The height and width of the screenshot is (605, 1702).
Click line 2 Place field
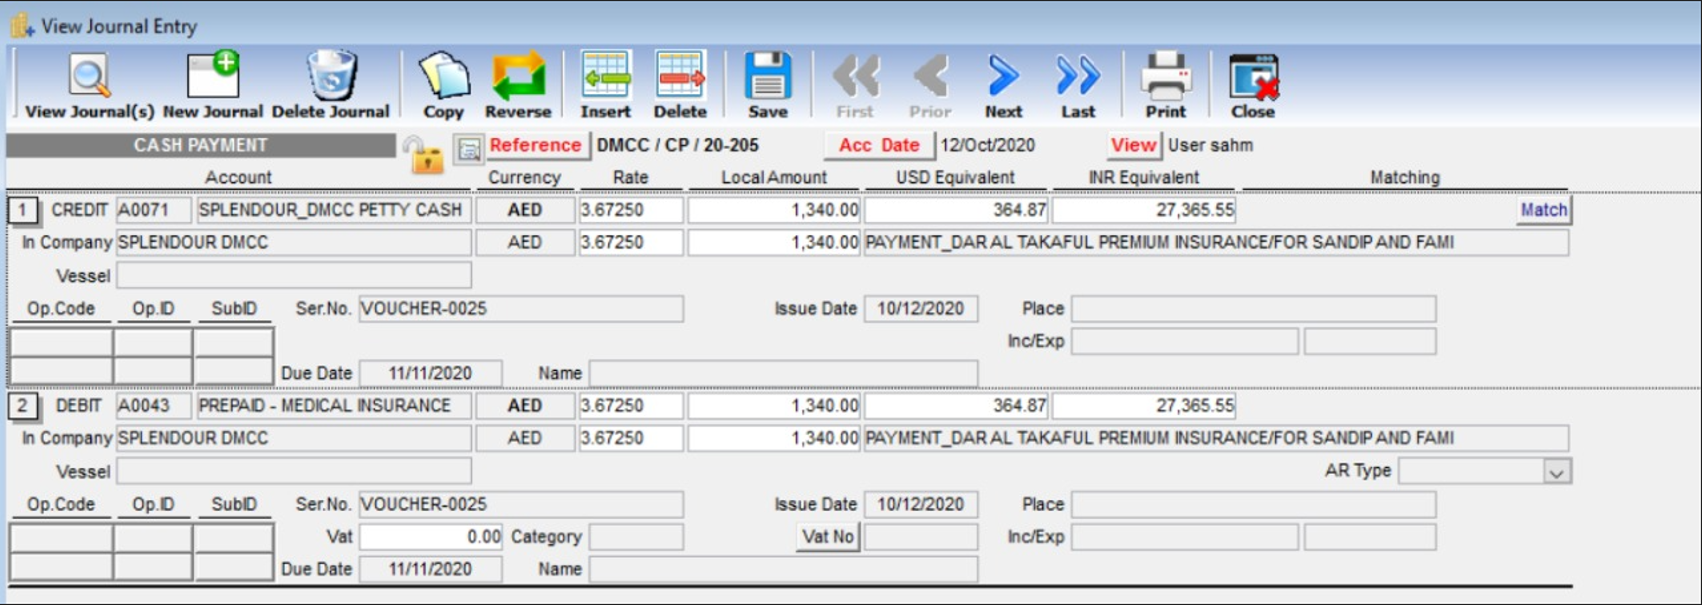click(1254, 505)
